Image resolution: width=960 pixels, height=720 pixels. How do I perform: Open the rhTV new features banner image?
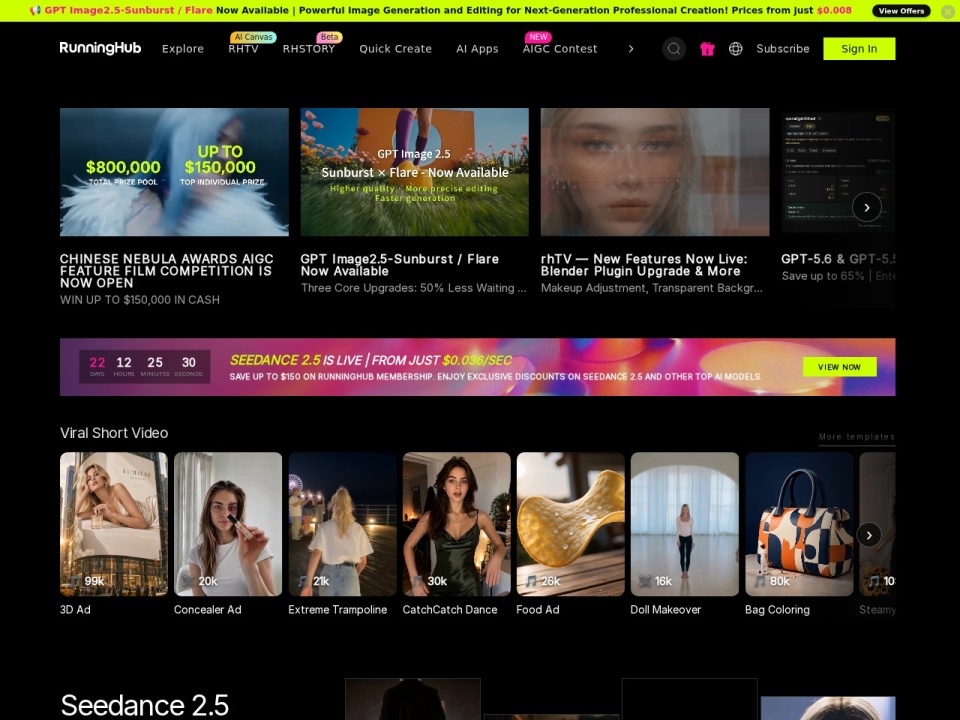click(654, 172)
